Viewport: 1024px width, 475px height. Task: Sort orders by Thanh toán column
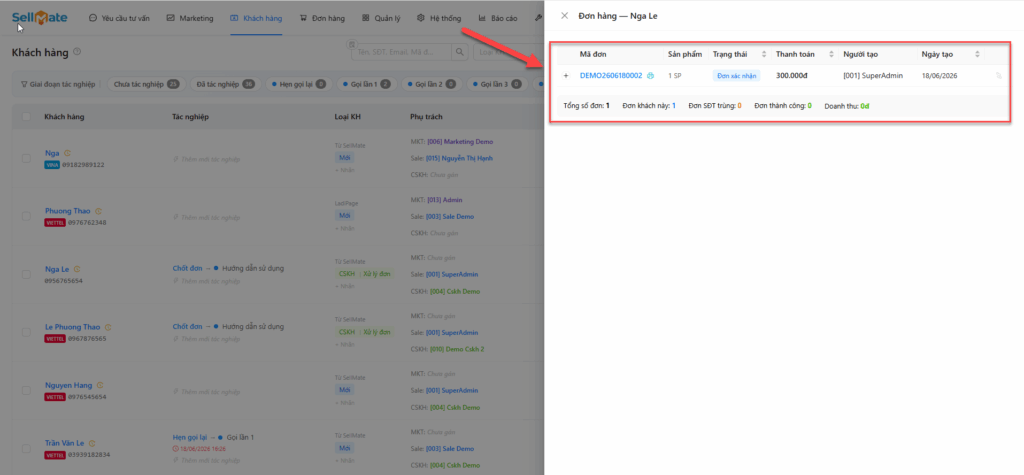(x=831, y=54)
